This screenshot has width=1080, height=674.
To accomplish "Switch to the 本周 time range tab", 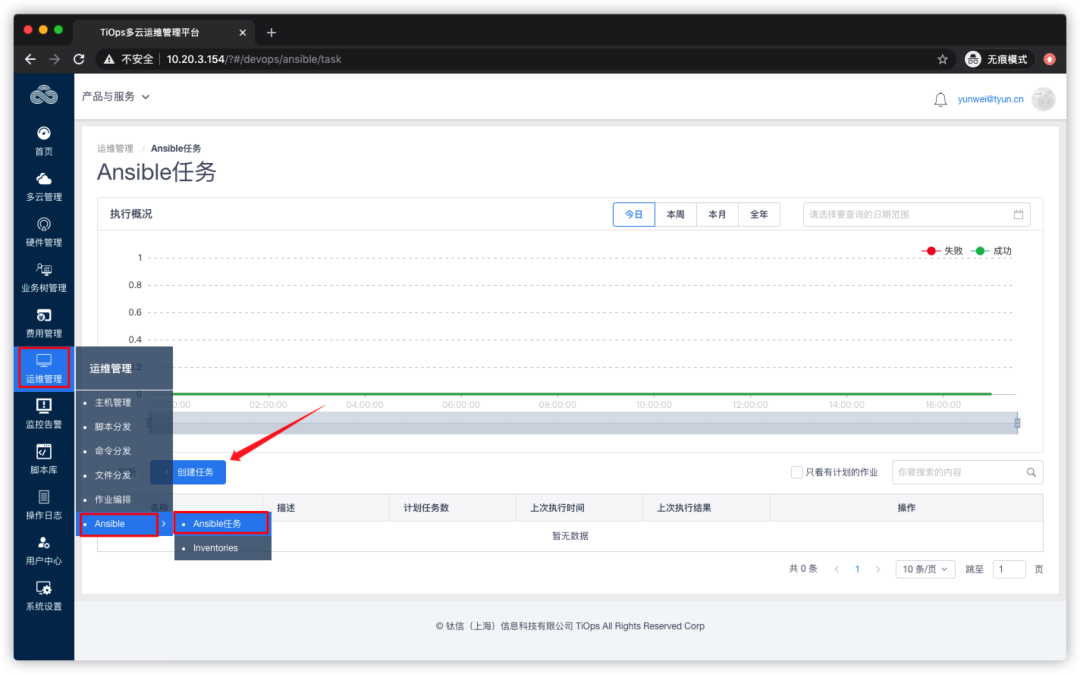I will pos(674,214).
